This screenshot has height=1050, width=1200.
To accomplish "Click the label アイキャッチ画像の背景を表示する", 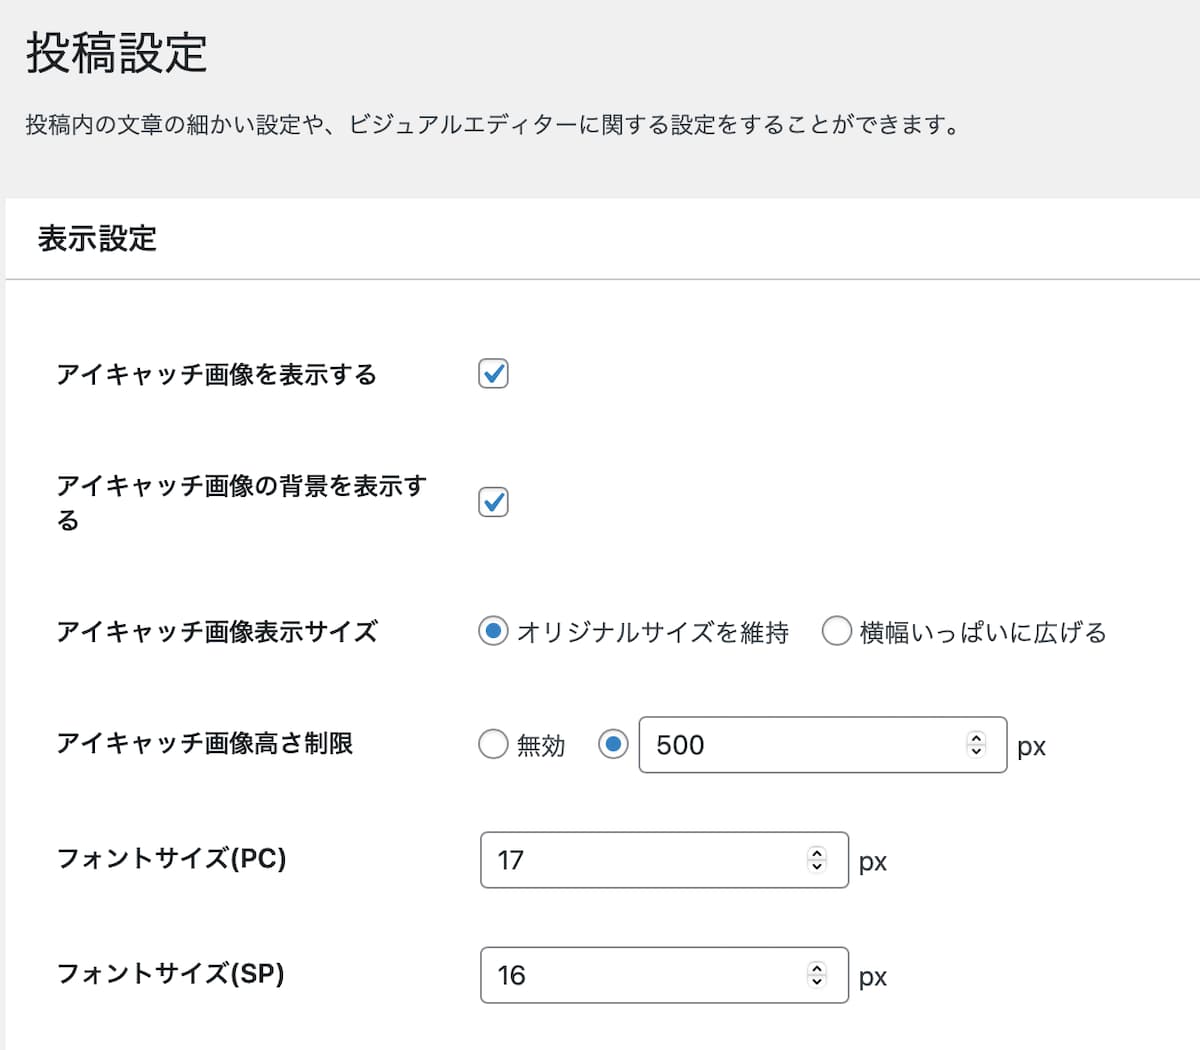I will tap(241, 503).
